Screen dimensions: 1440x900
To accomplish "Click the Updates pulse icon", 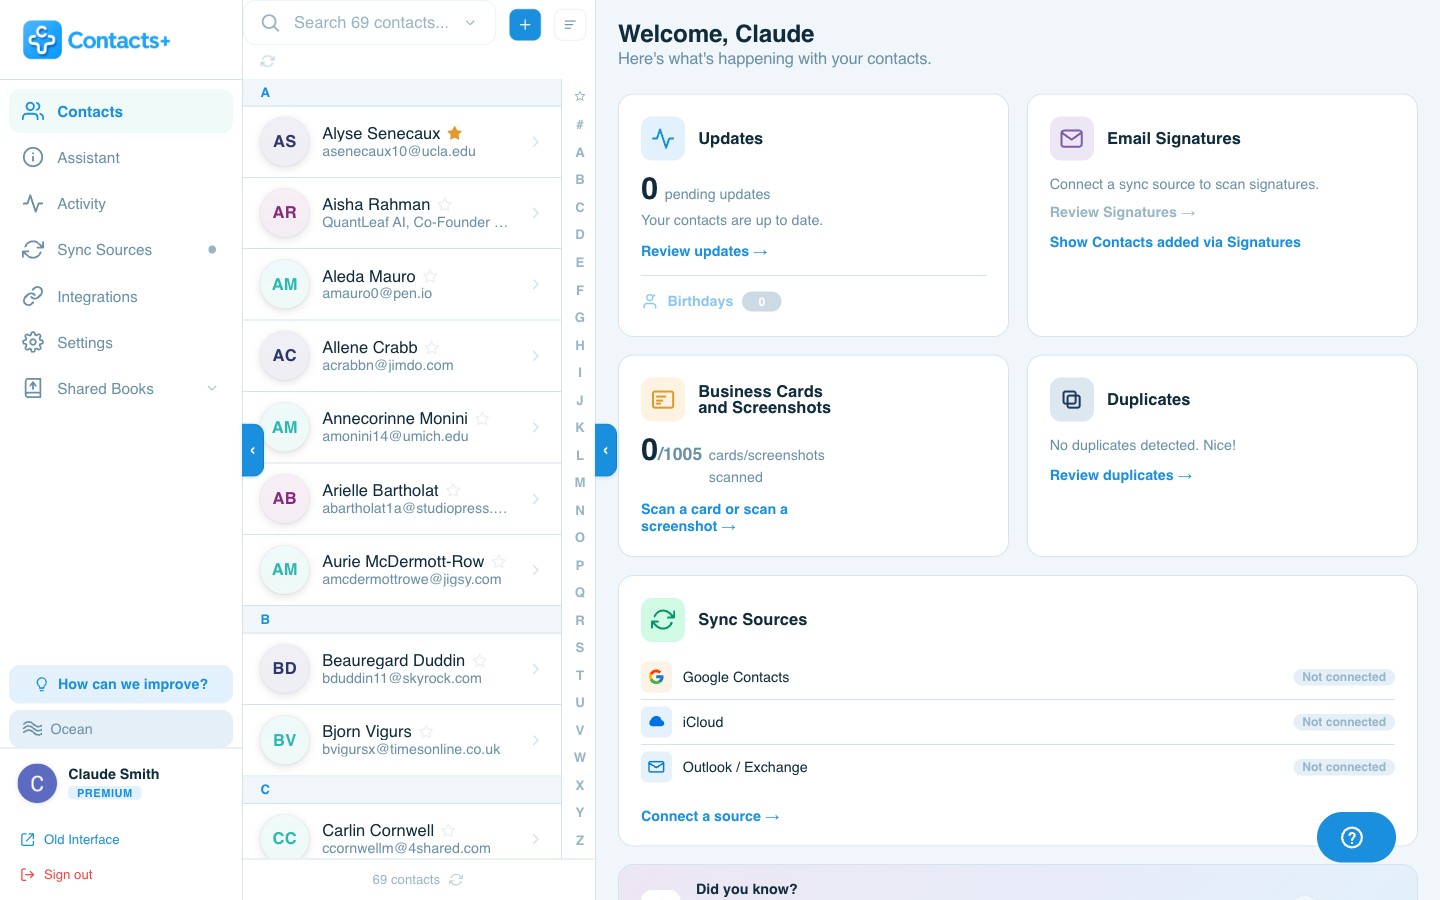I will coord(663,139).
